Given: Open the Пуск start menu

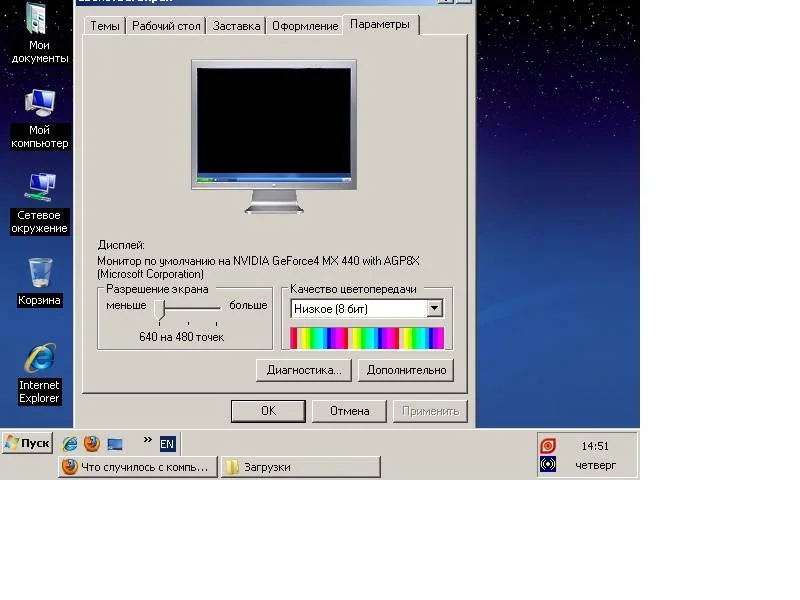Looking at the screenshot, I should [x=28, y=443].
